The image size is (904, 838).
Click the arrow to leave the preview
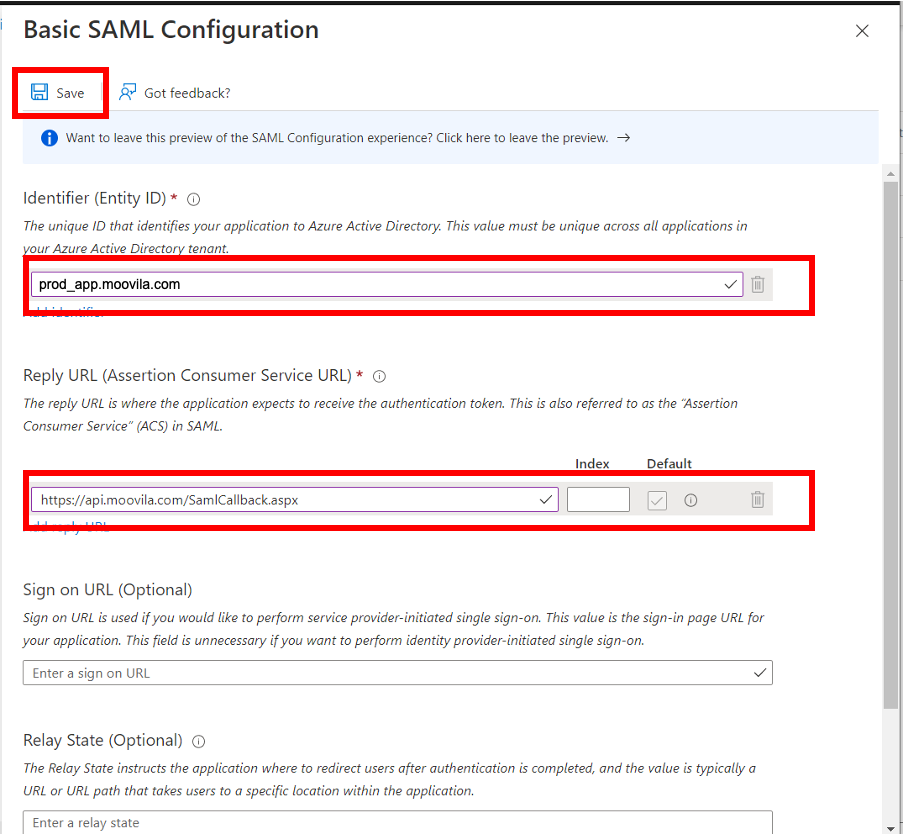click(x=623, y=138)
